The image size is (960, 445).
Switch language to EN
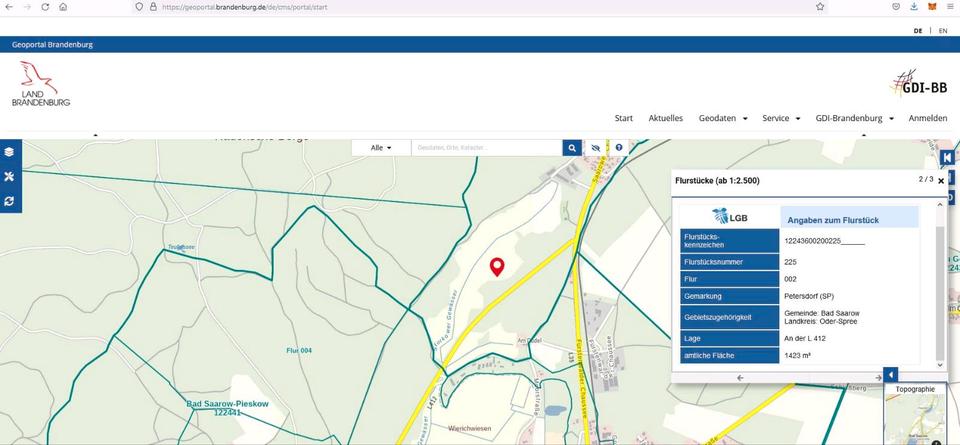pos(942,31)
